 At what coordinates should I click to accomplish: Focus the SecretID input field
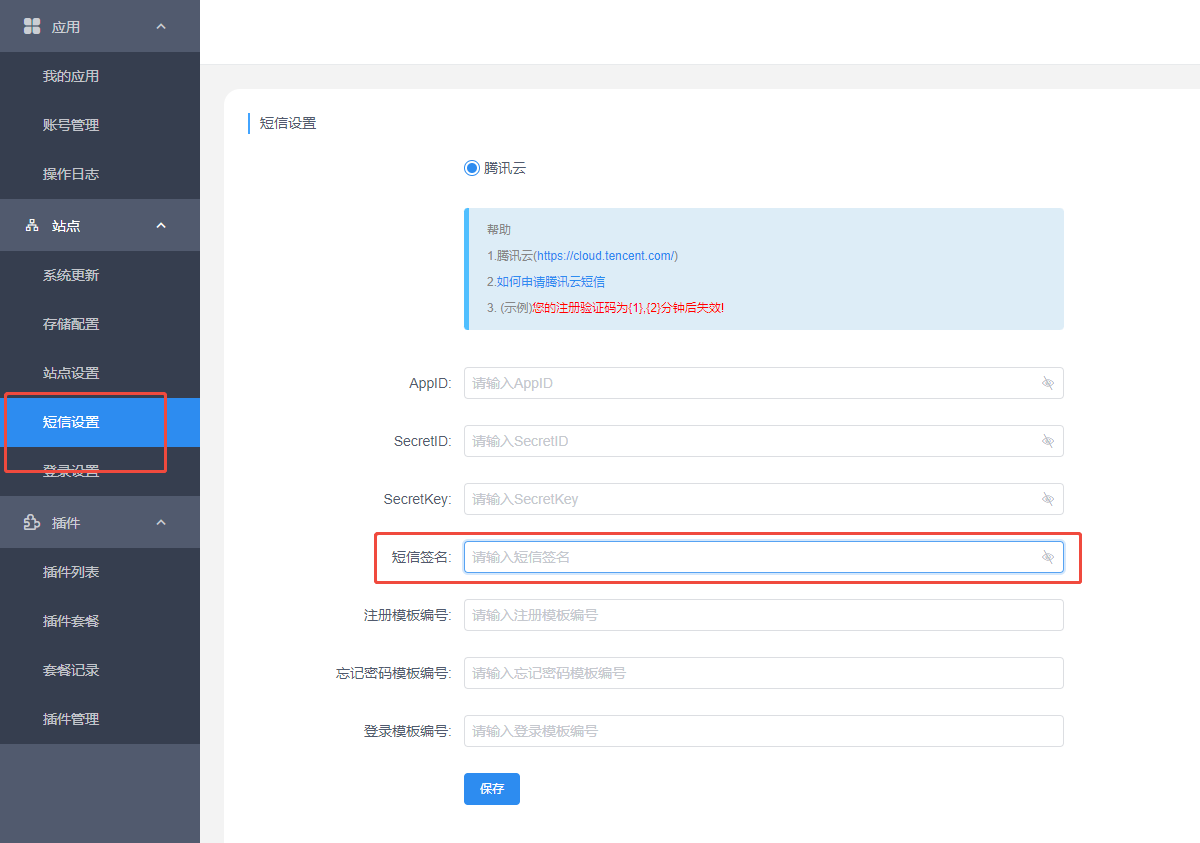pyautogui.click(x=764, y=441)
